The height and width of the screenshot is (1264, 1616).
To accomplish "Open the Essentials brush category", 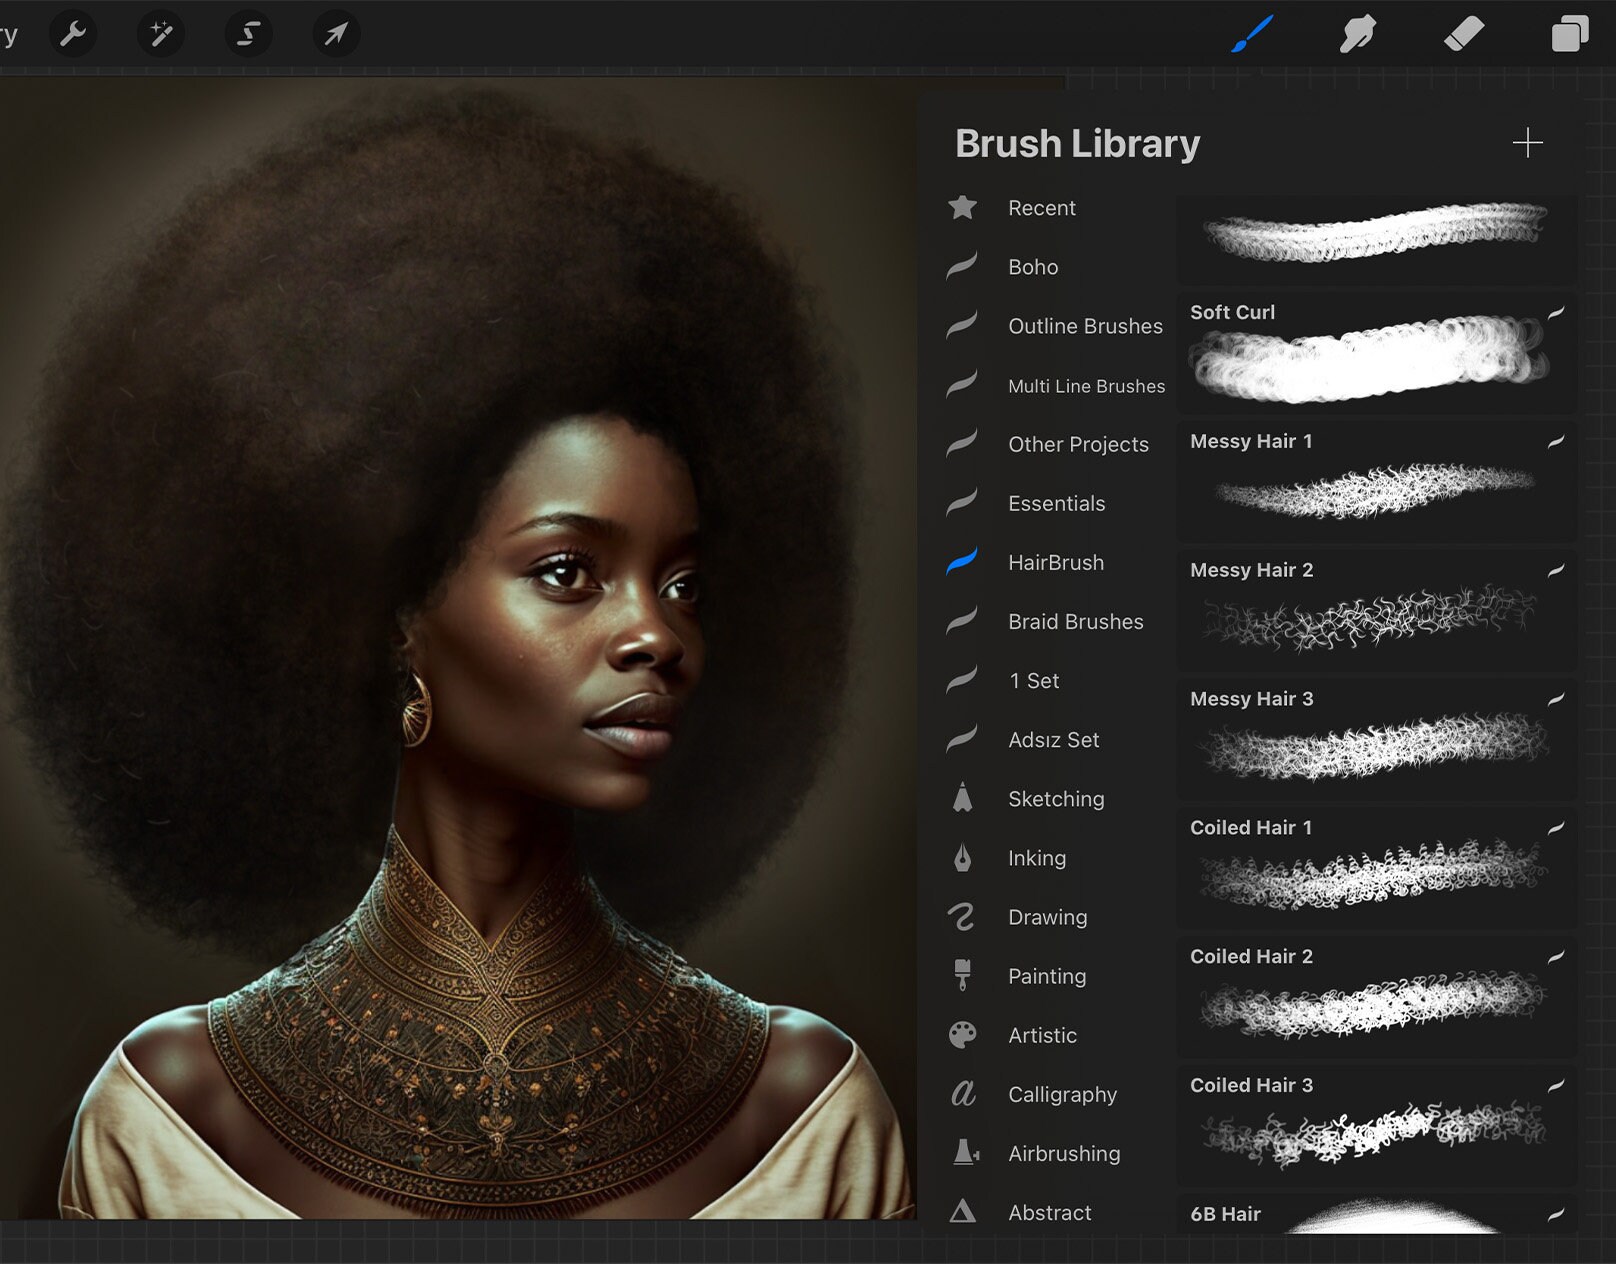I will [x=1056, y=503].
